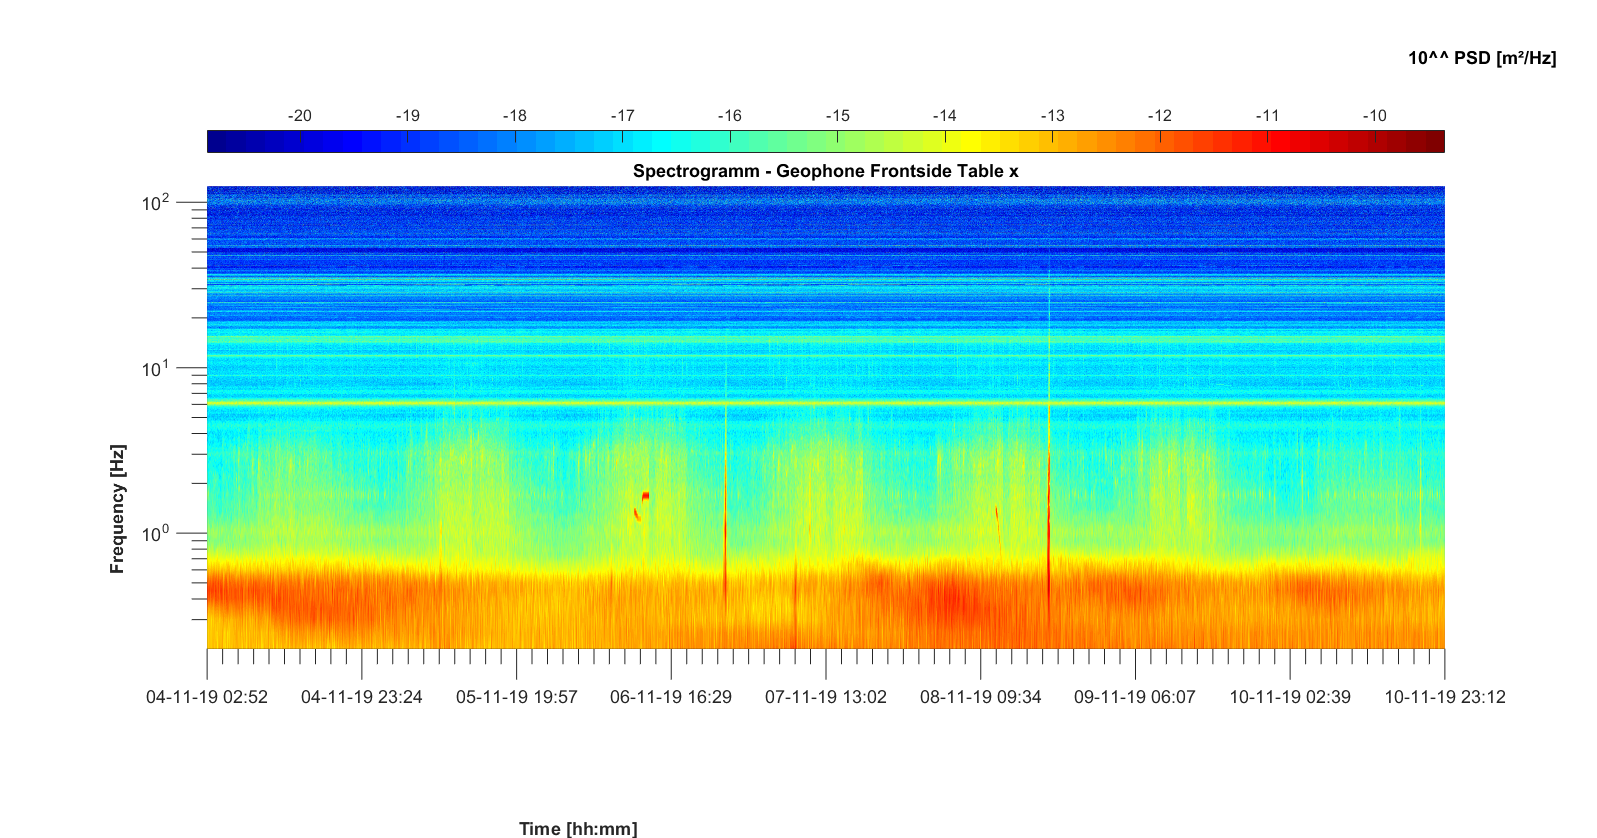The height and width of the screenshot is (838, 1597).
Task: Click the bright horizontal line near 6 Hz
Action: pos(826,403)
